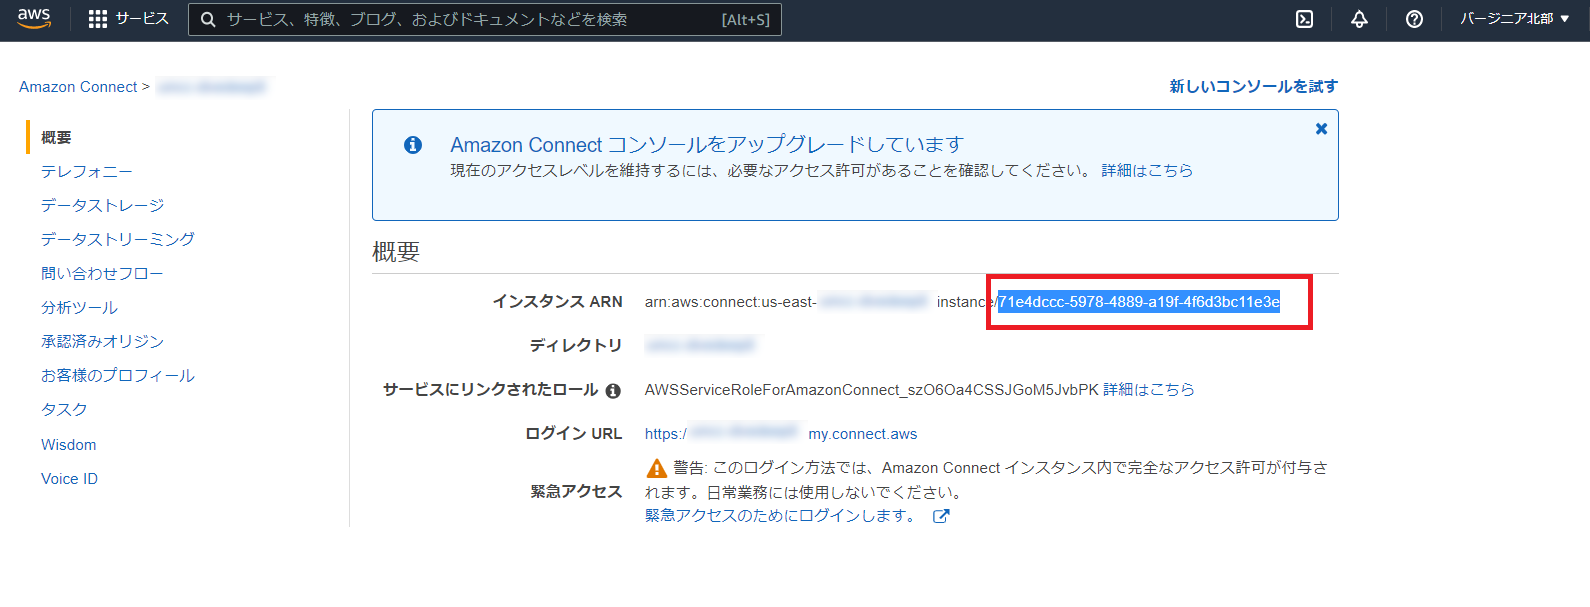Select 概要 in the sidebar
Viewport: 1590px width, 607px height.
[x=56, y=137]
